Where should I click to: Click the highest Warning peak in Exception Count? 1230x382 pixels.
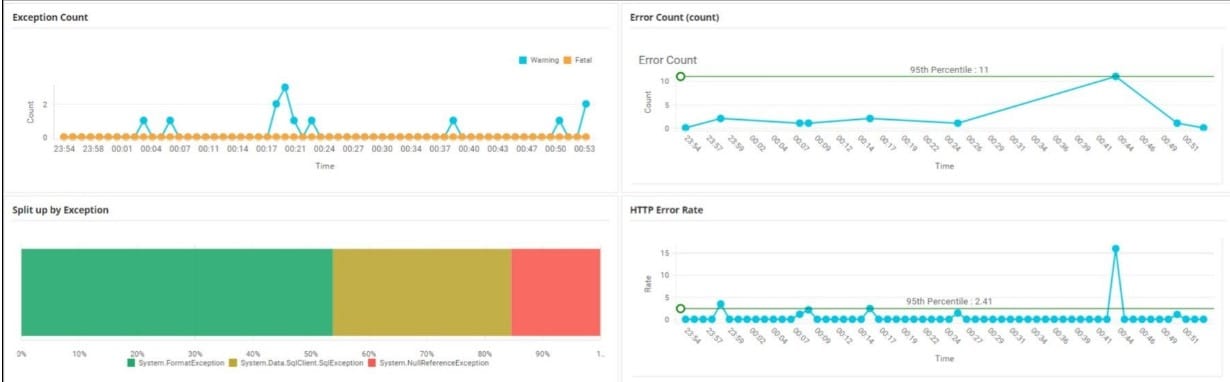(x=285, y=87)
